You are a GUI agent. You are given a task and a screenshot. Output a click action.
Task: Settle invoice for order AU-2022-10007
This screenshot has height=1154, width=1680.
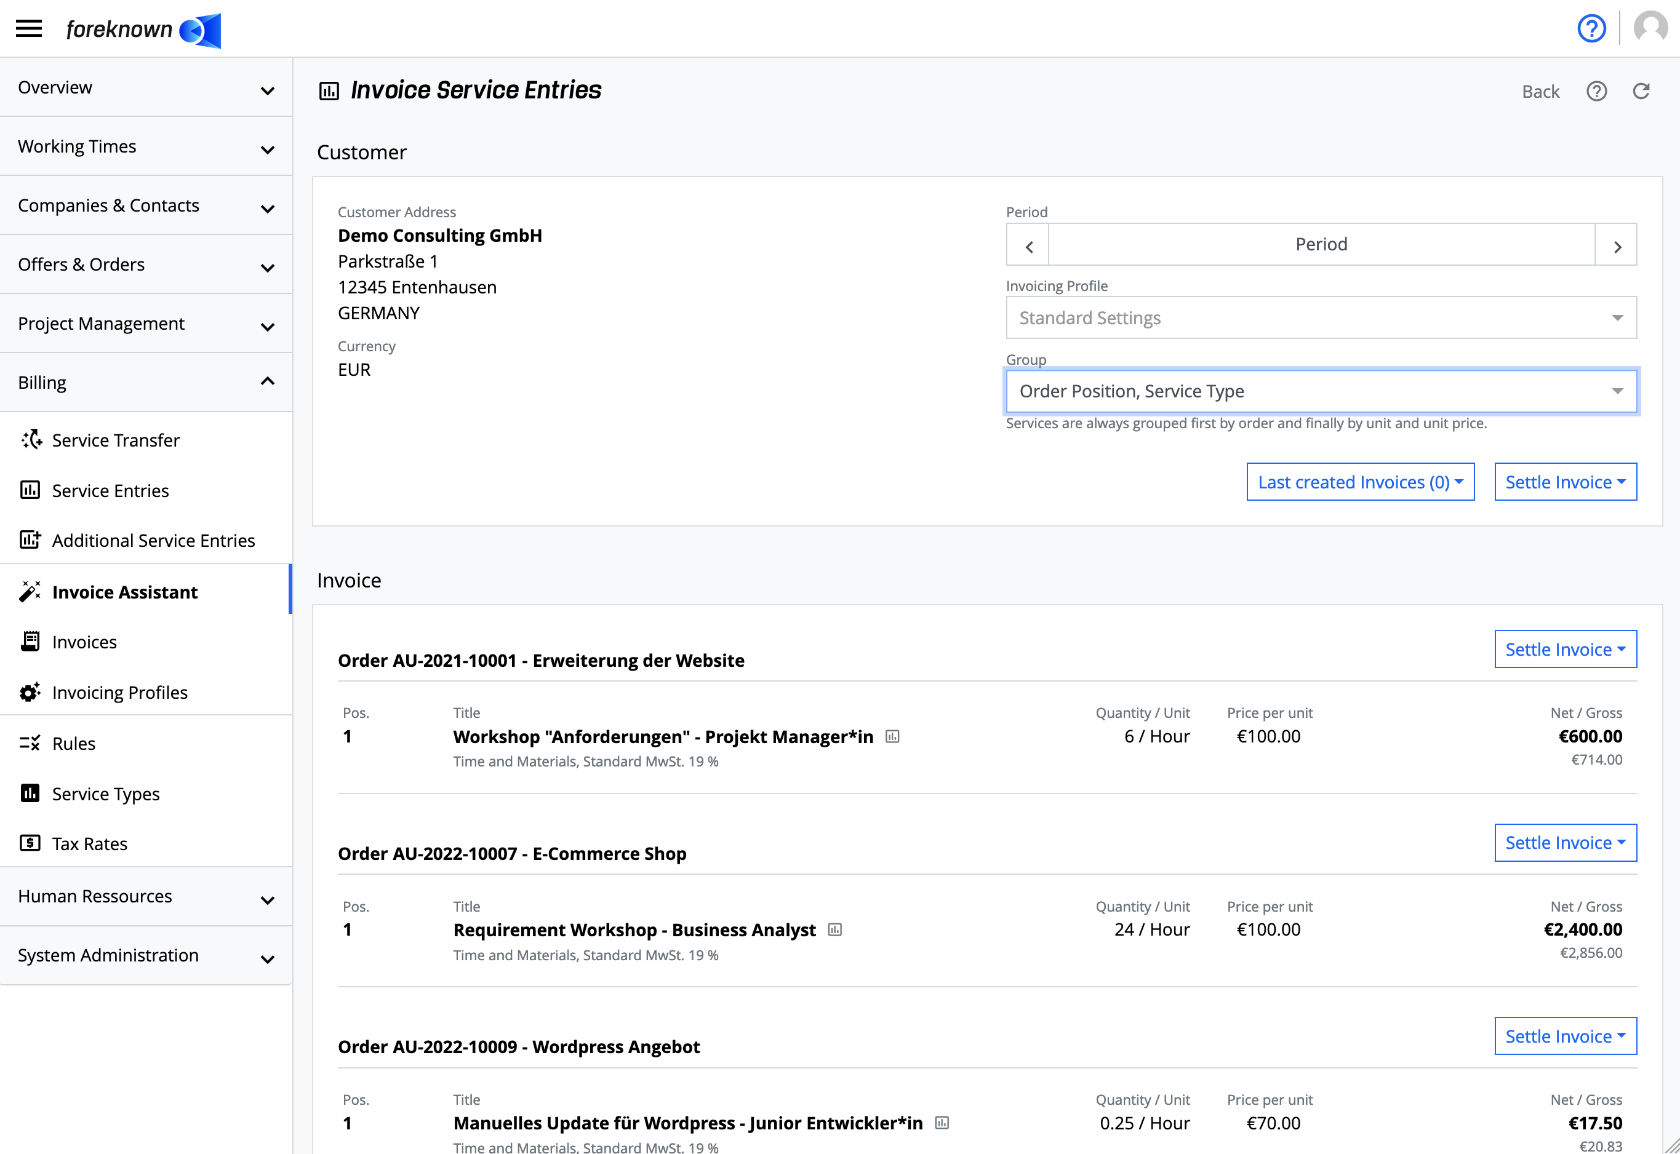(x=1565, y=843)
